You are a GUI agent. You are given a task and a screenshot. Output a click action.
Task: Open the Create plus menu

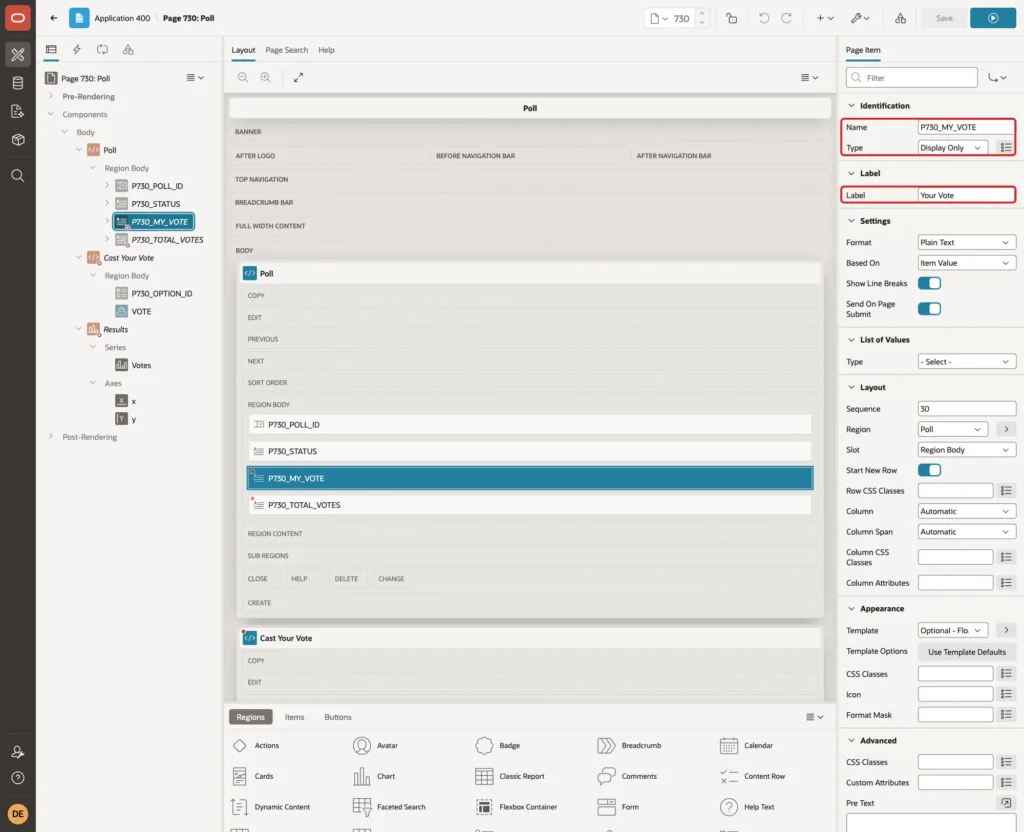pos(825,18)
